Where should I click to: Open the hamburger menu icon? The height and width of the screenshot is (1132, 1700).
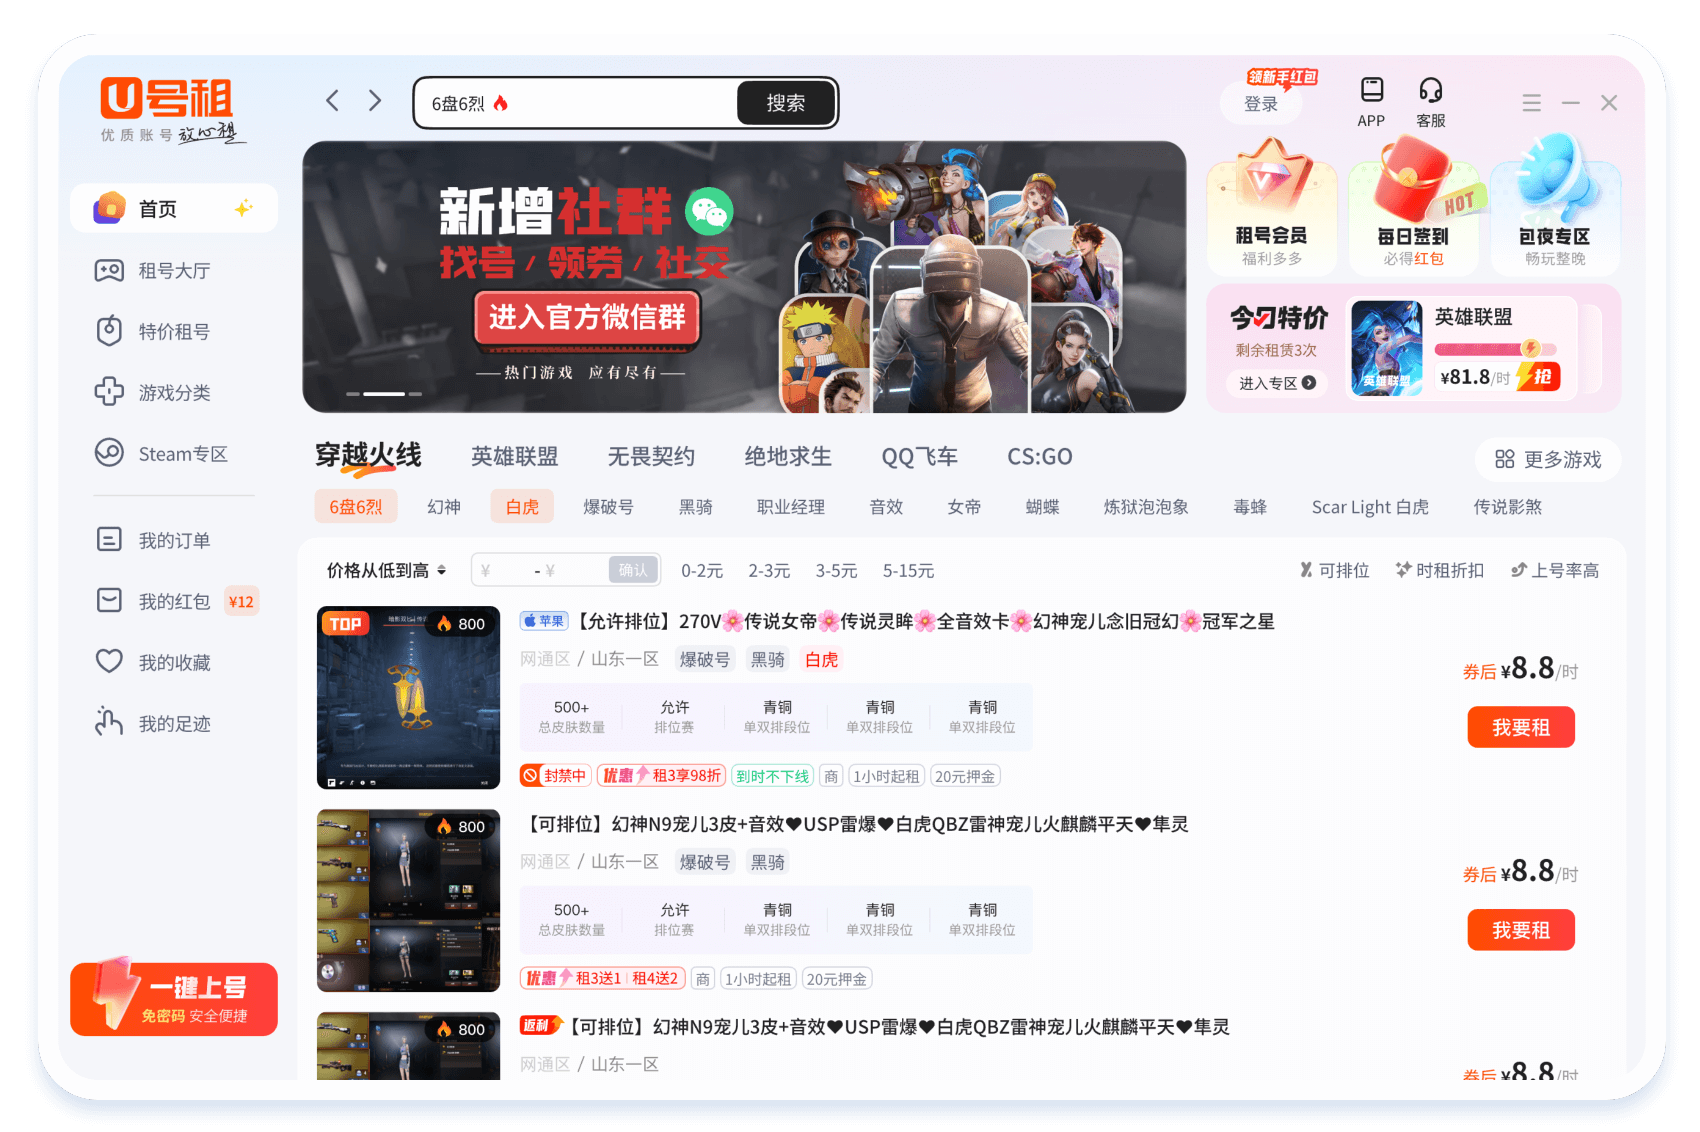tap(1531, 103)
